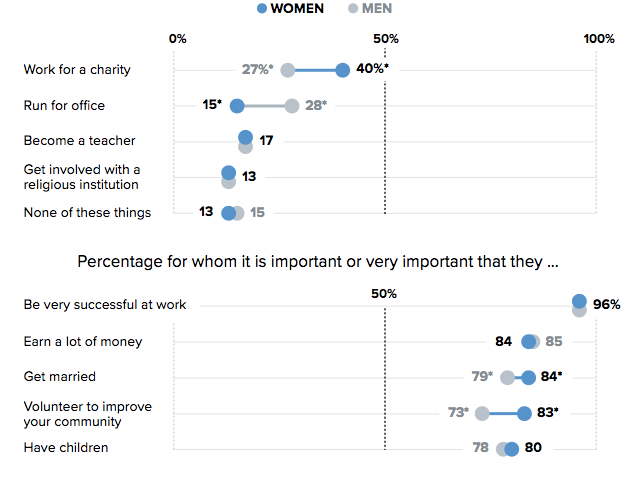Click the women's 84% Get married dot
This screenshot has width=638, height=490.
529,377
